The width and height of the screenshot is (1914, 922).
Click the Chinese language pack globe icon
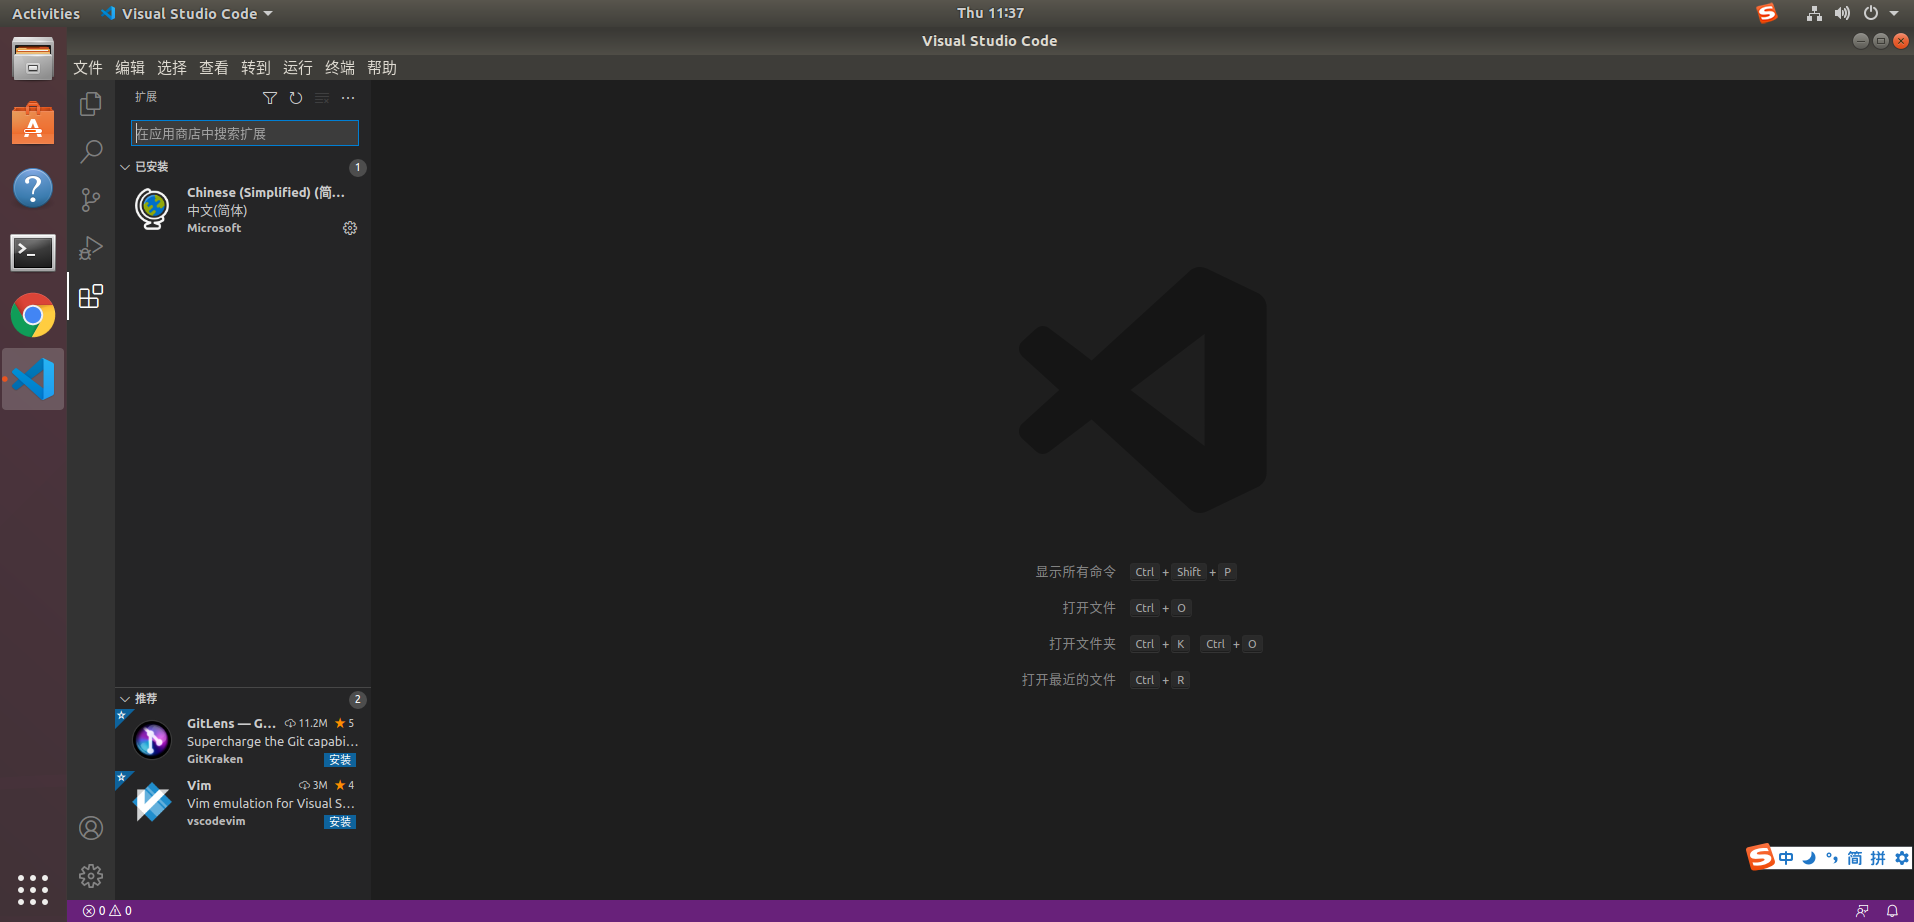click(152, 210)
